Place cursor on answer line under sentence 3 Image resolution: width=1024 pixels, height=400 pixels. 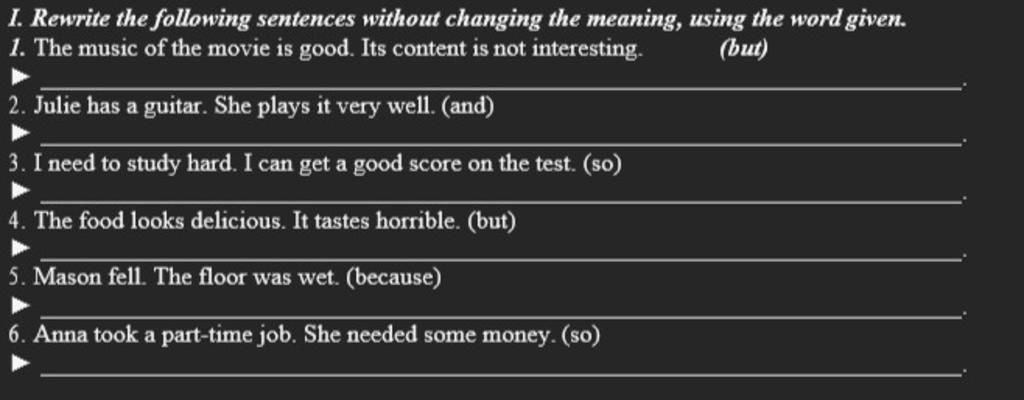500,195
